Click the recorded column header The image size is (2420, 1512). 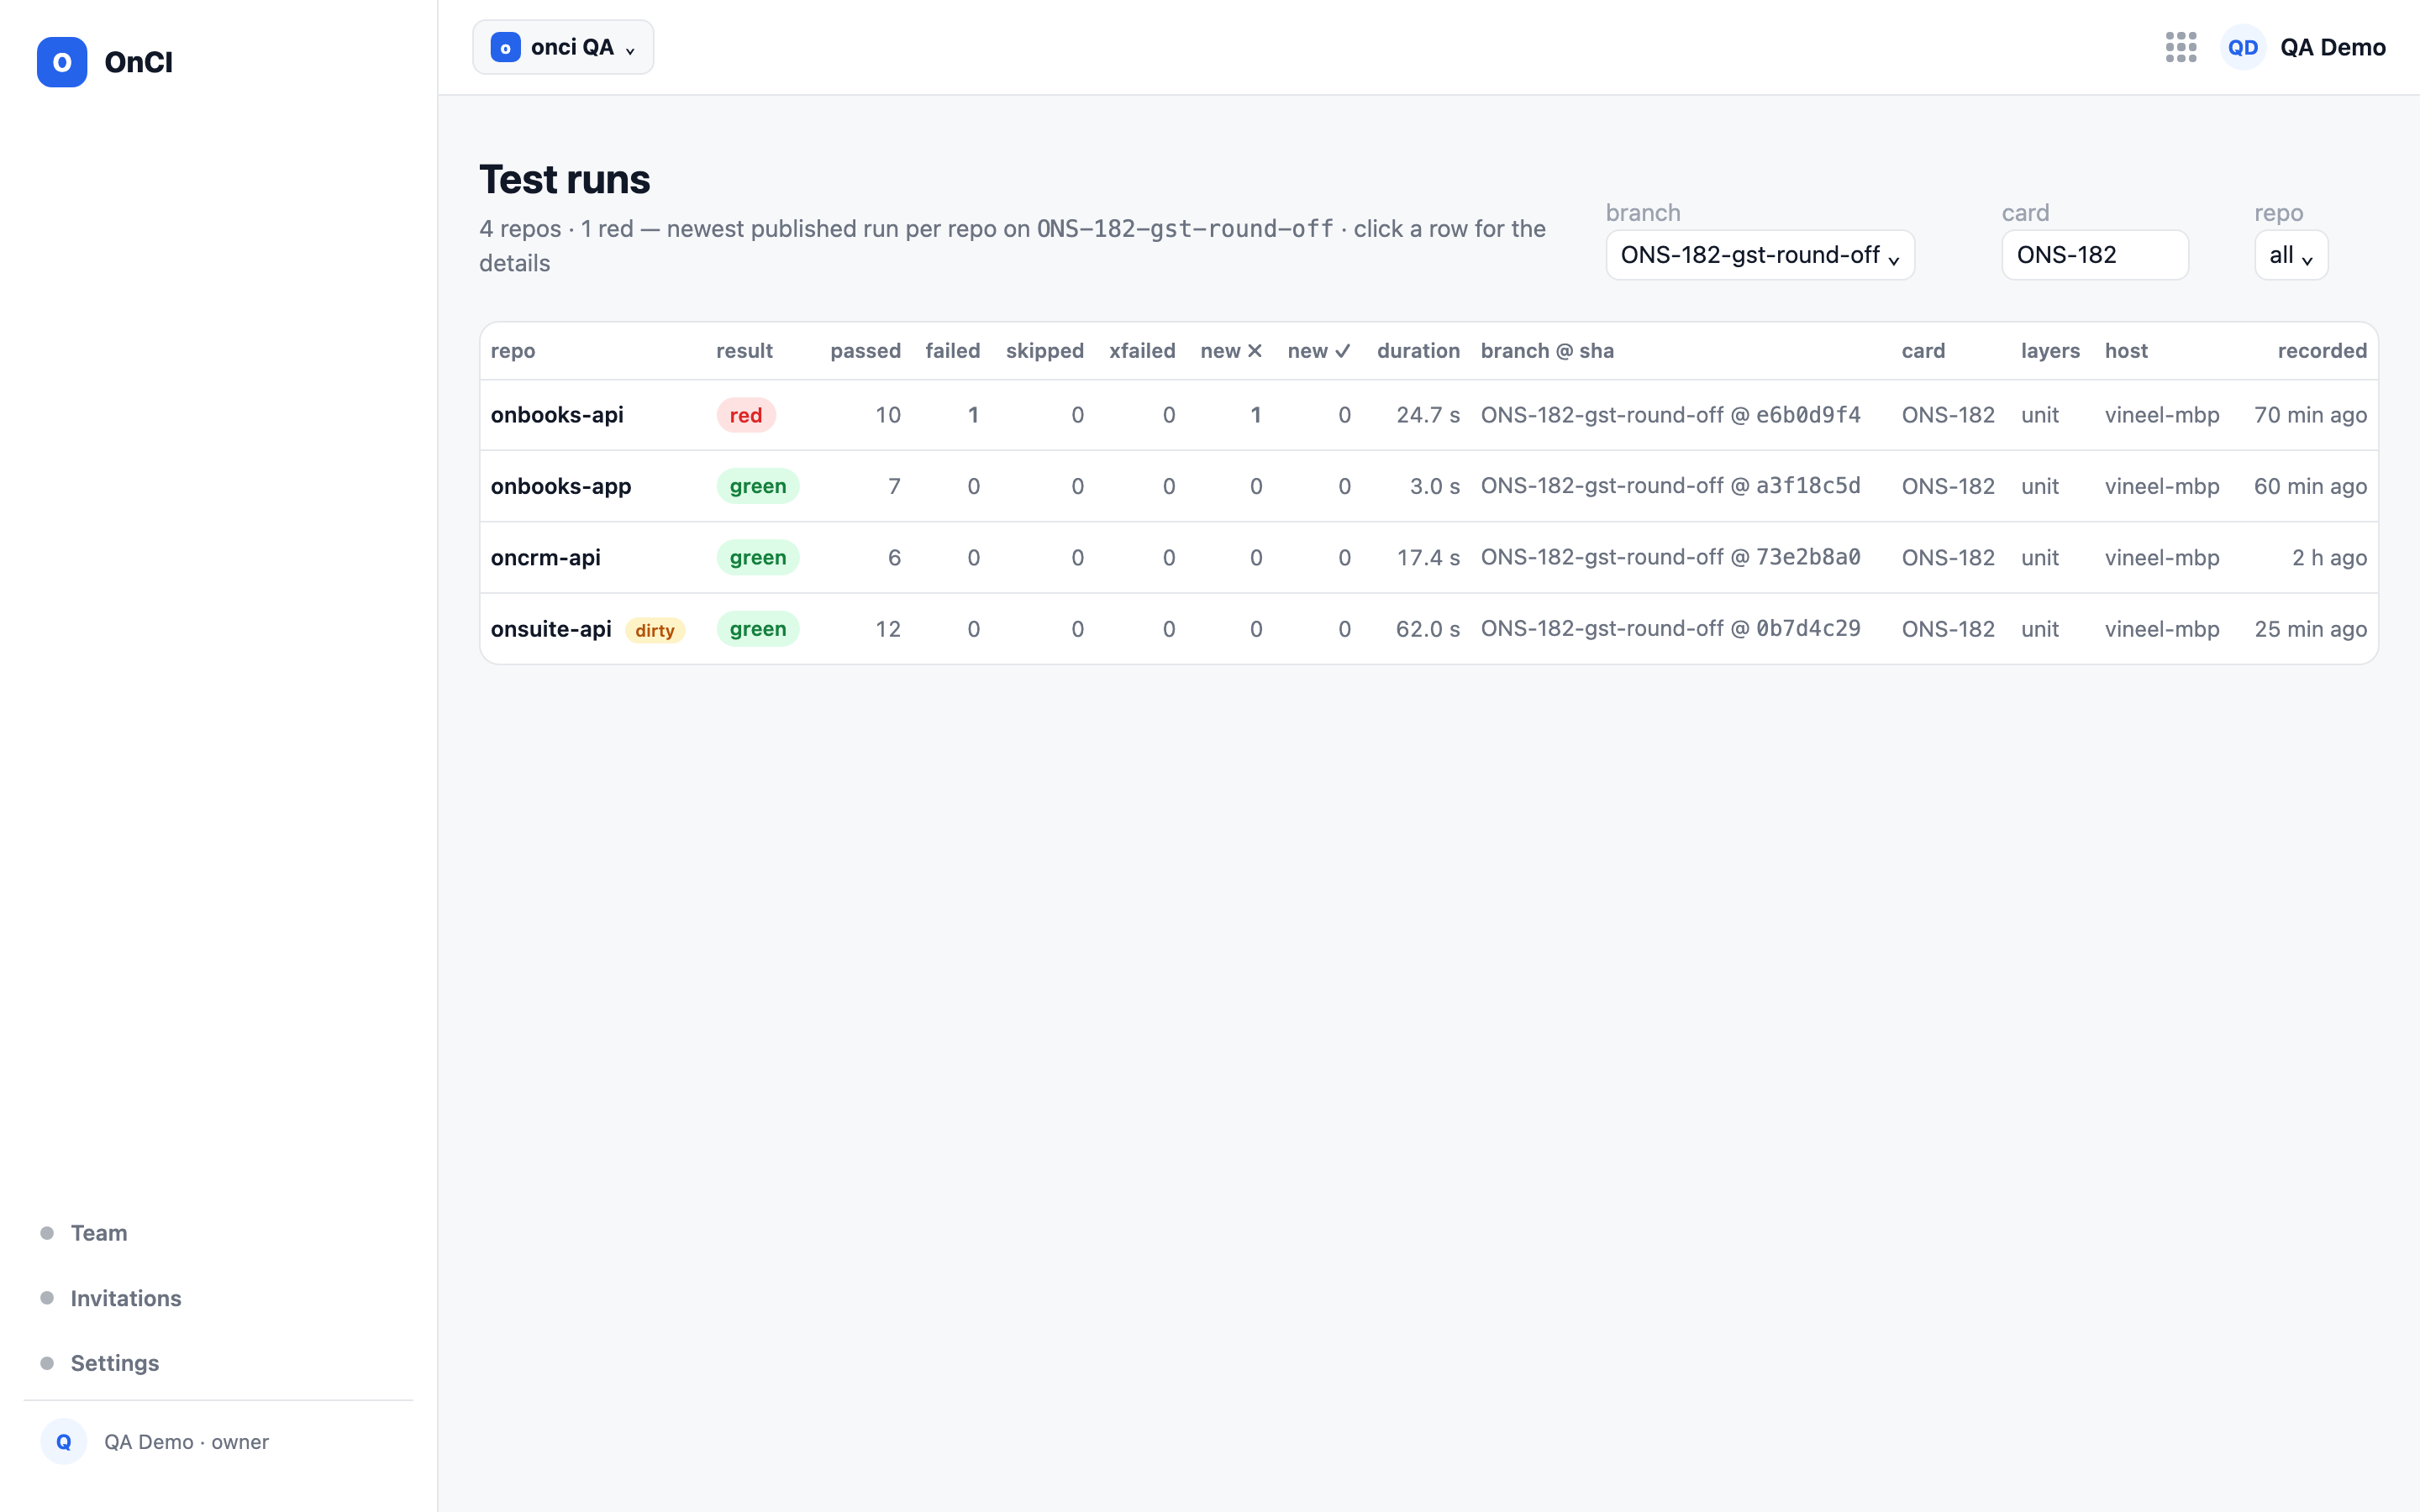(x=2322, y=351)
